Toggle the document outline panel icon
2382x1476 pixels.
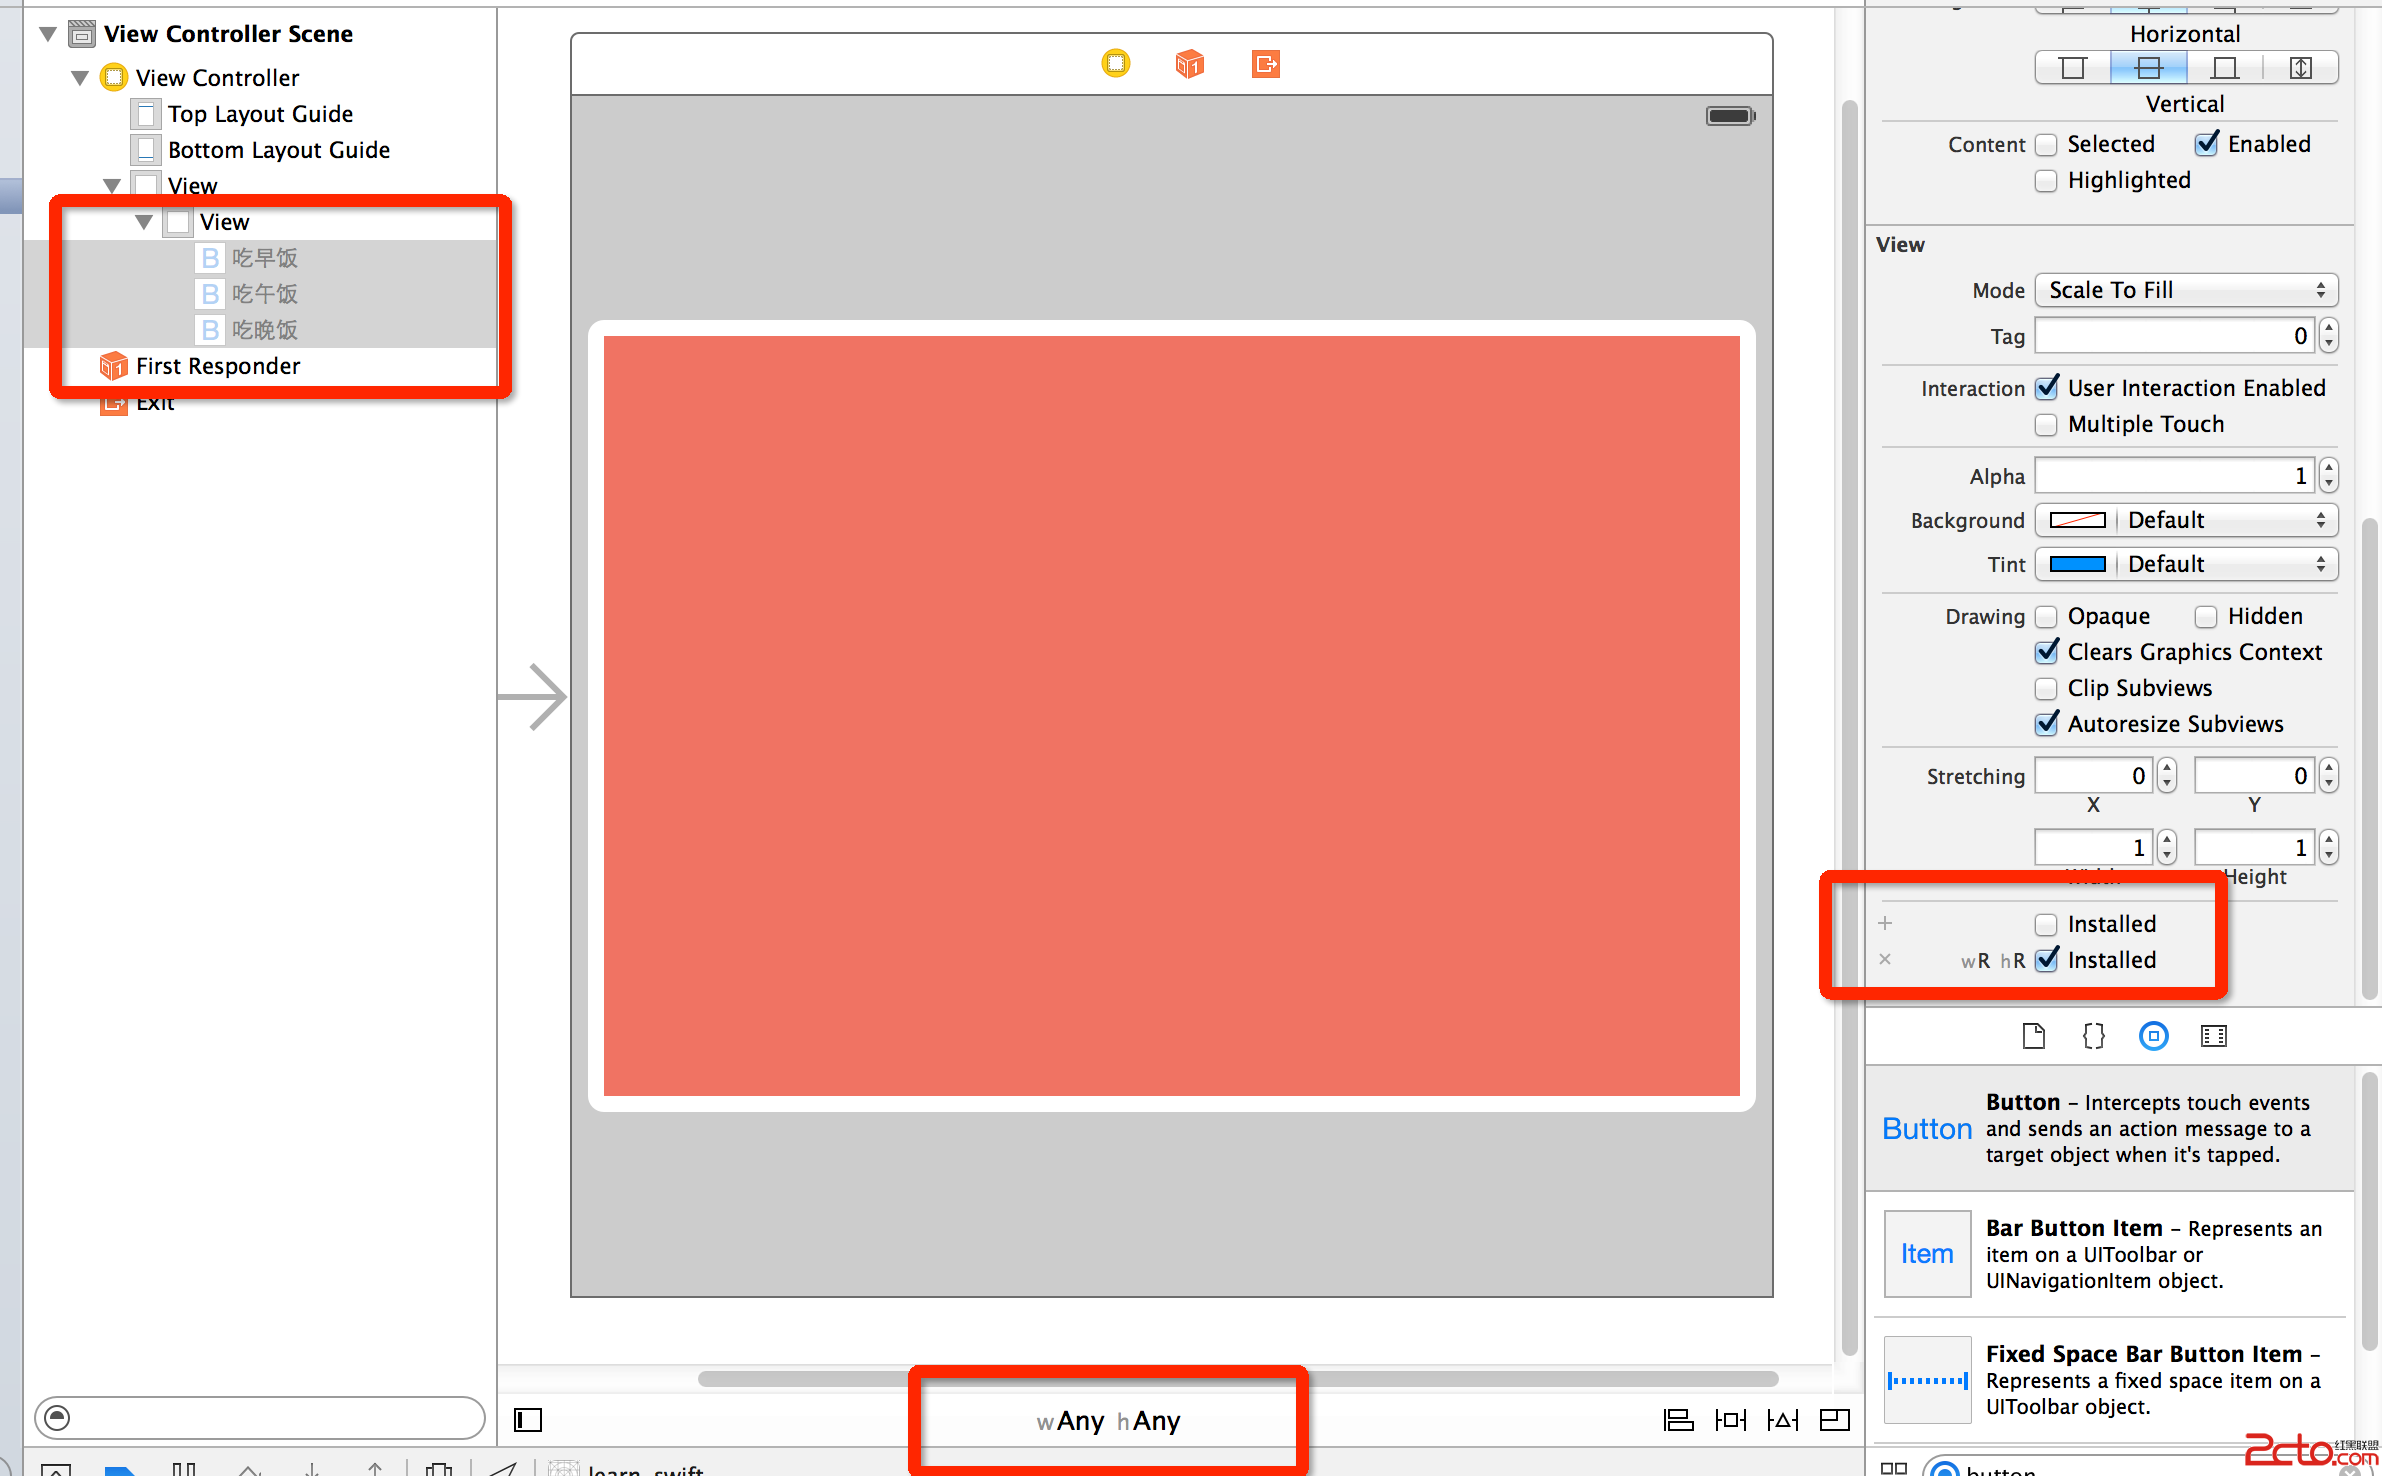[528, 1420]
